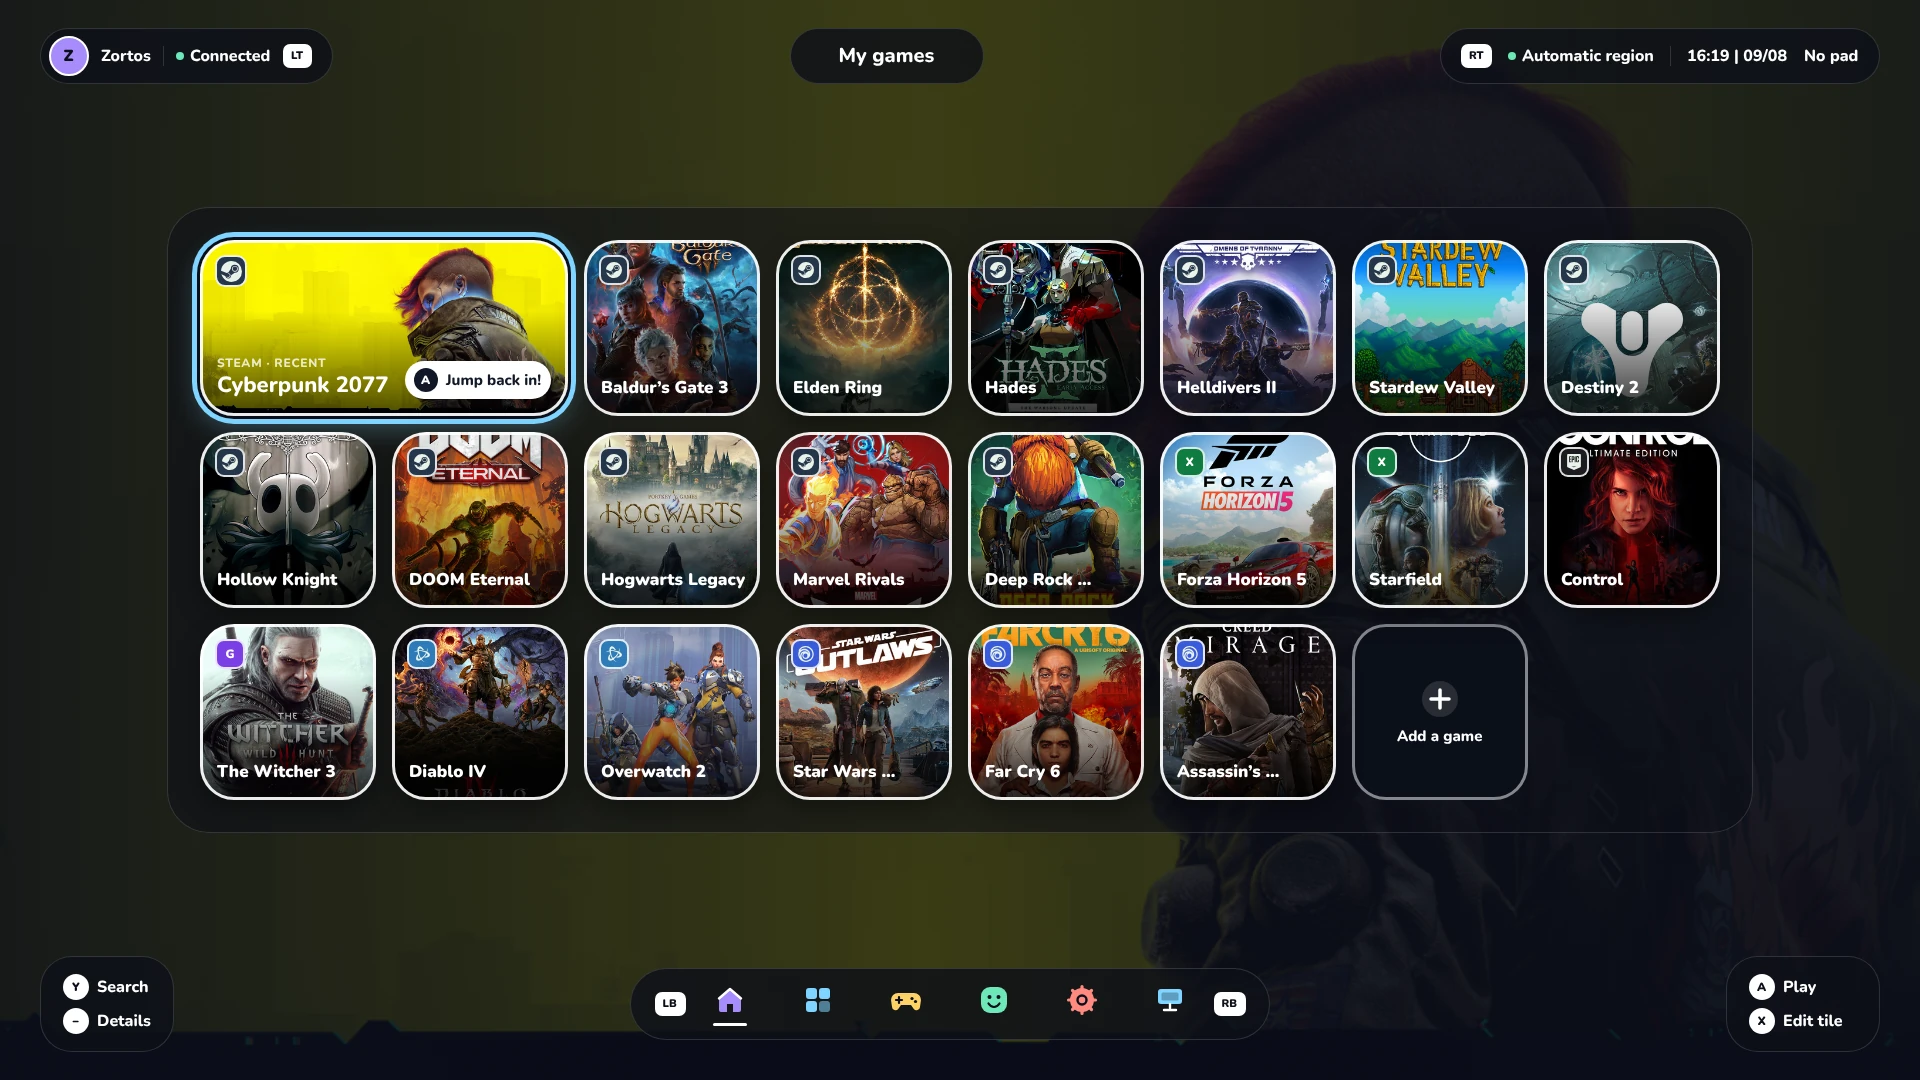Viewport: 1920px width, 1080px height.
Task: Click the 16:19 | 09/08 clock text
Action: tap(1737, 56)
